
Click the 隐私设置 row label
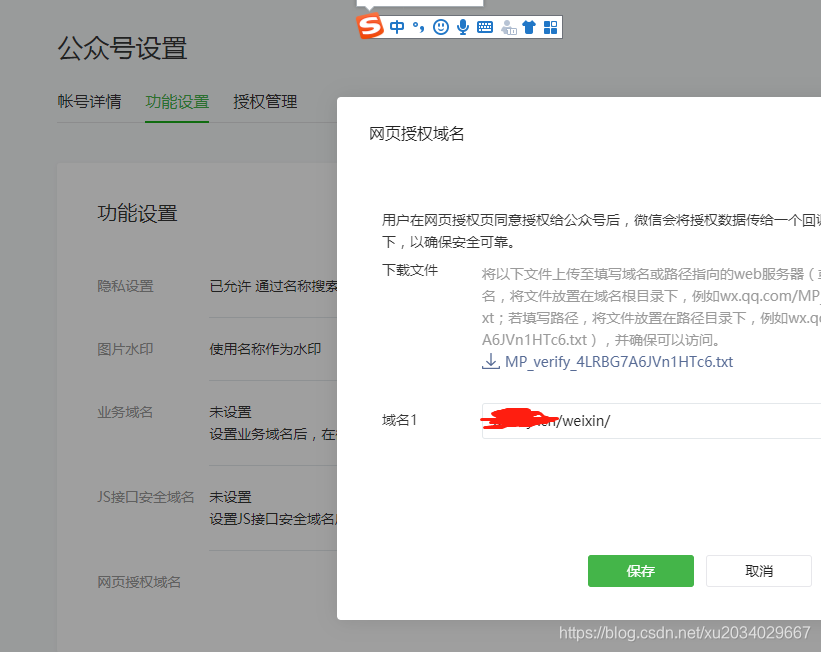(x=125, y=286)
